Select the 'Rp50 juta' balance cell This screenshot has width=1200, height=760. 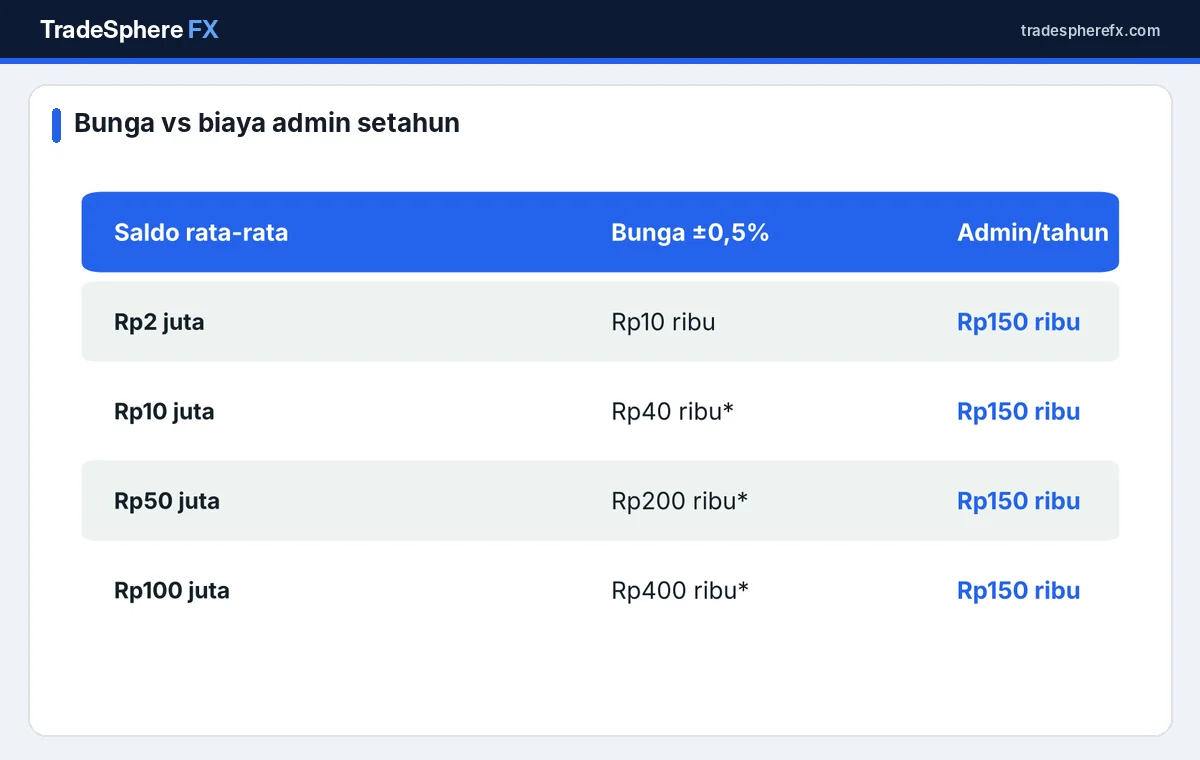click(167, 501)
